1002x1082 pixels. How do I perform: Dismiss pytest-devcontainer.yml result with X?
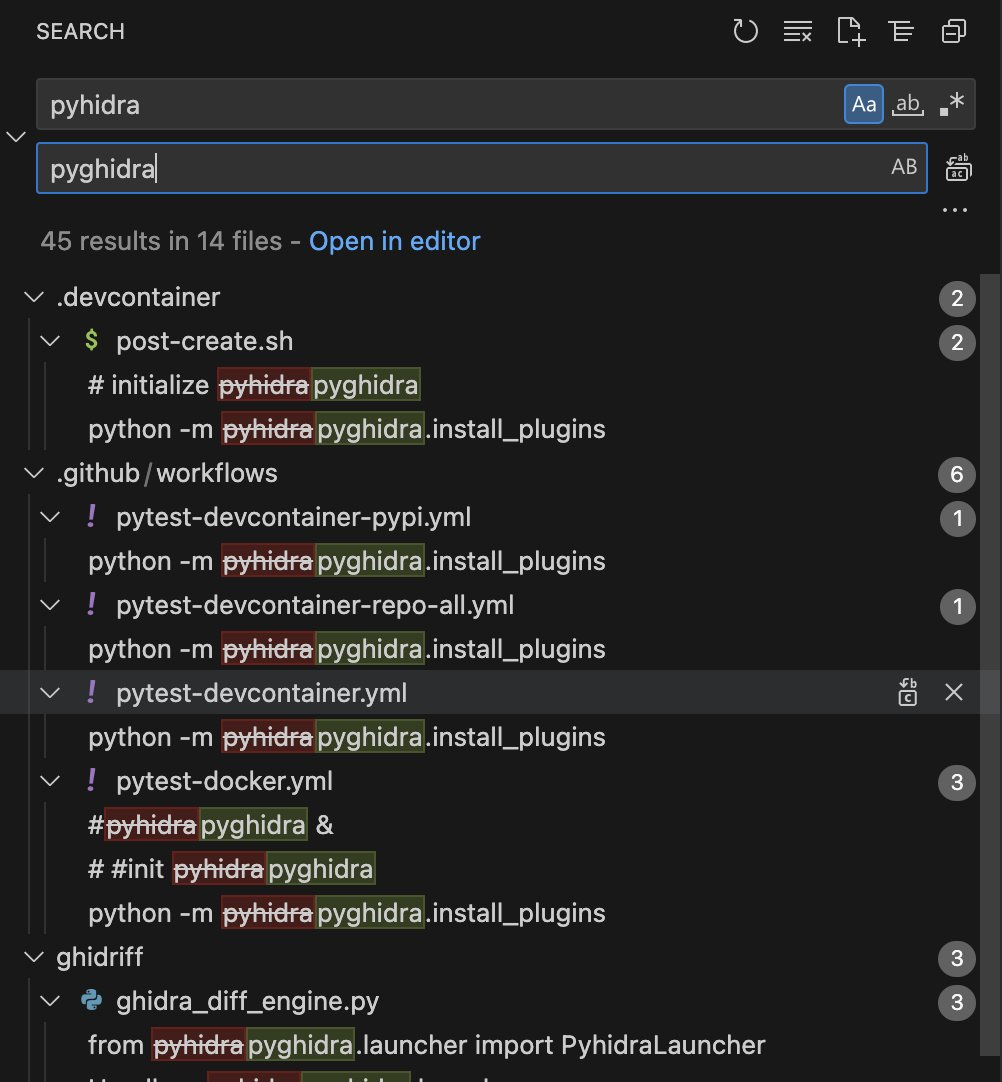(954, 692)
